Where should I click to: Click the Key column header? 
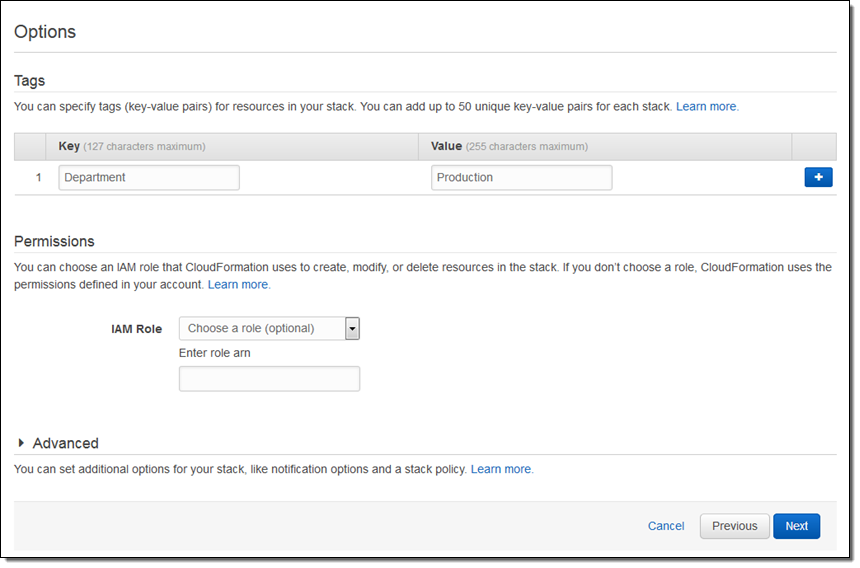70,146
